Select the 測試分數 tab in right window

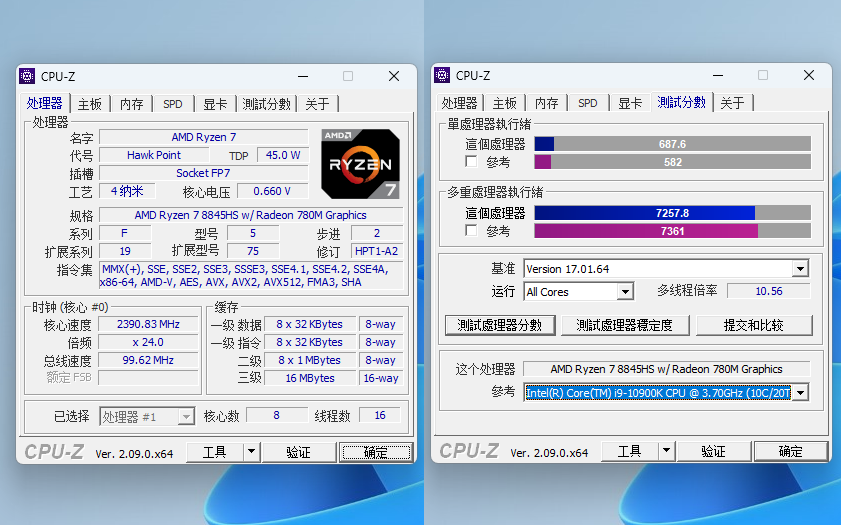pyautogui.click(x=682, y=102)
